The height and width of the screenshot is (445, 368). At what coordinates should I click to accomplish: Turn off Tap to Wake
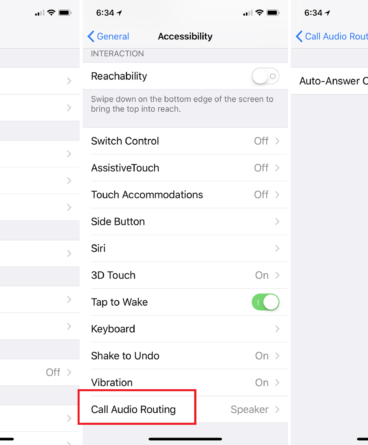[265, 302]
